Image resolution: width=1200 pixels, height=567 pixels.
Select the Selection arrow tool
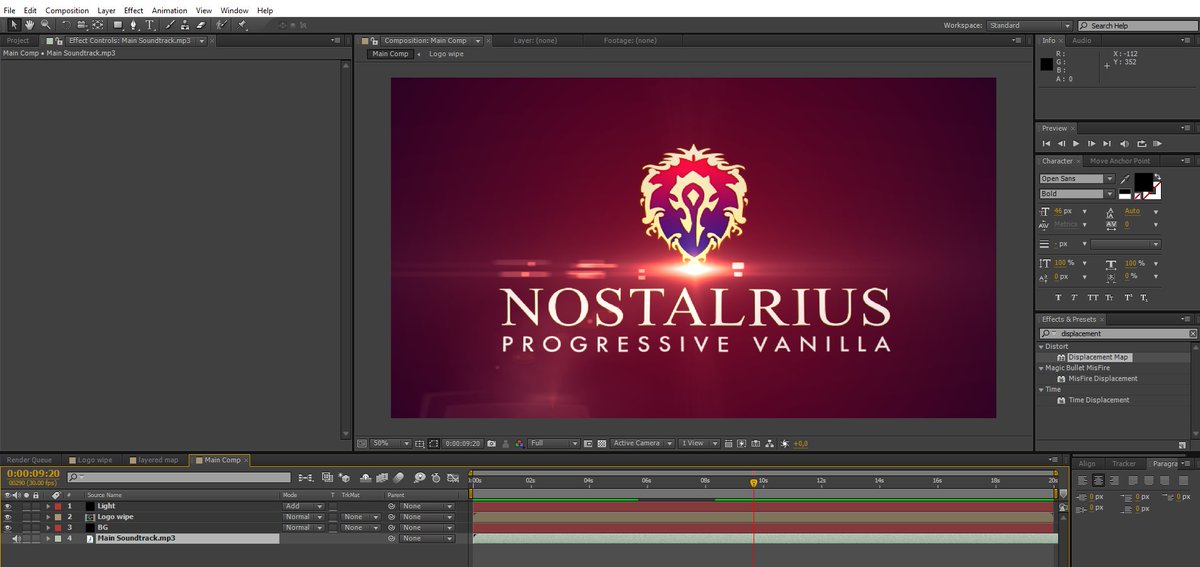click(x=14, y=24)
